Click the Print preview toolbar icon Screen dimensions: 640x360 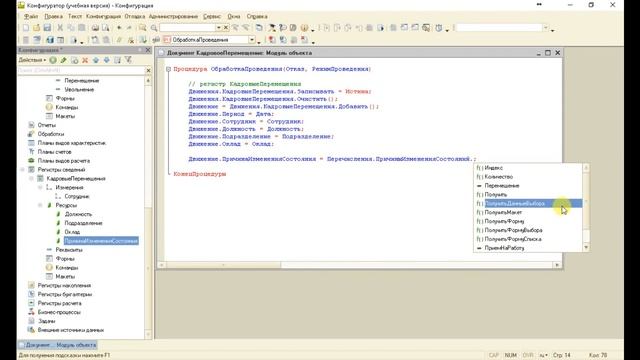[105, 28]
